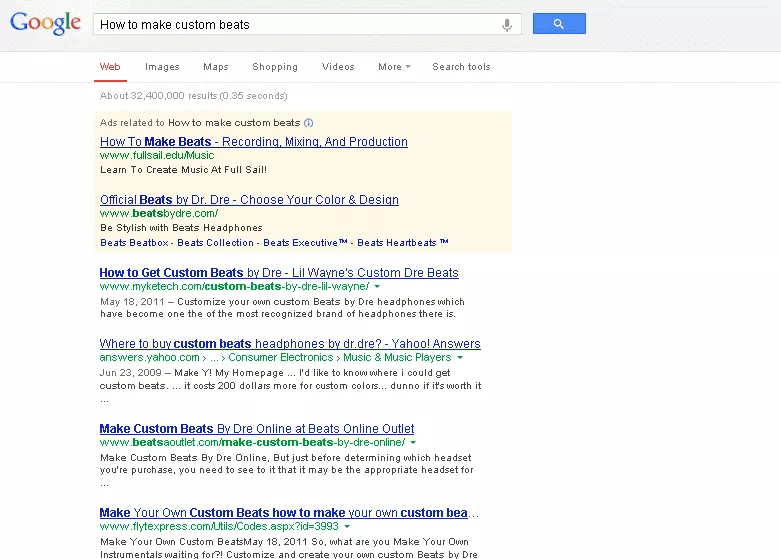The height and width of the screenshot is (559, 781).
Task: Click the www.fullsail.edu/Music ad URL
Action: (157, 155)
